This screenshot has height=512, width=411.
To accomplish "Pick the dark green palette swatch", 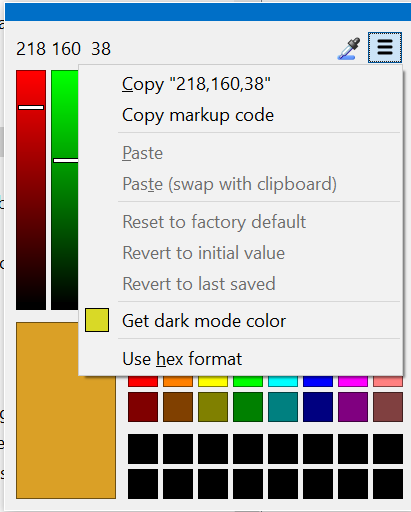I will click(x=248, y=407).
